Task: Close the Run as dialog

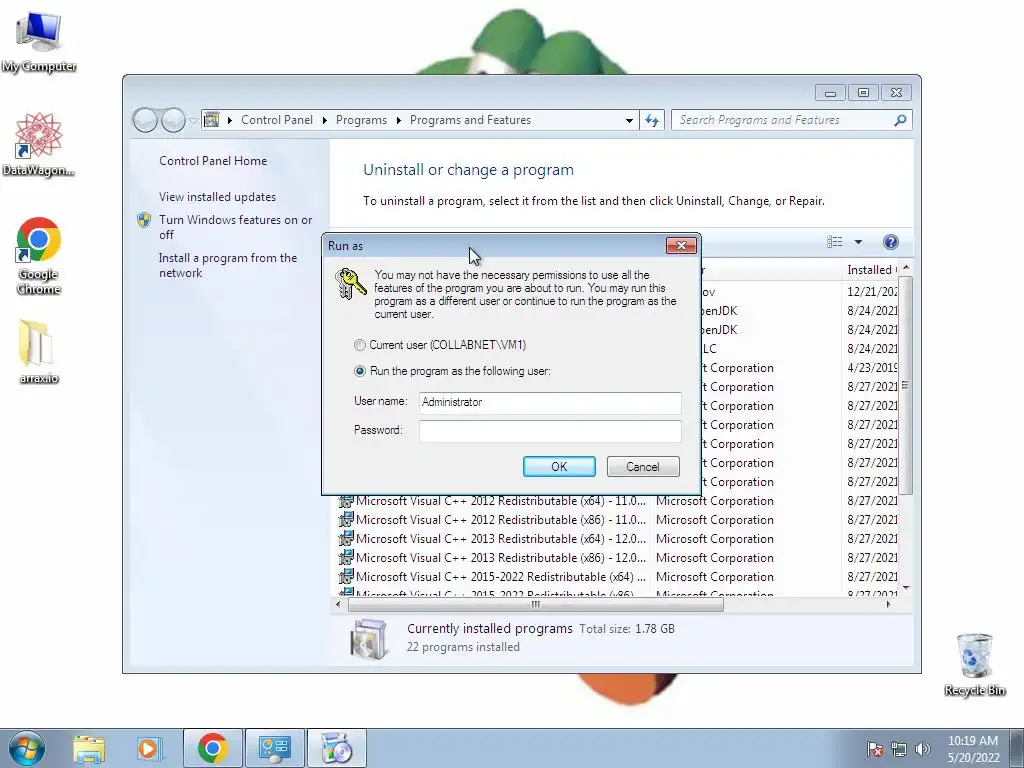Action: coord(681,246)
